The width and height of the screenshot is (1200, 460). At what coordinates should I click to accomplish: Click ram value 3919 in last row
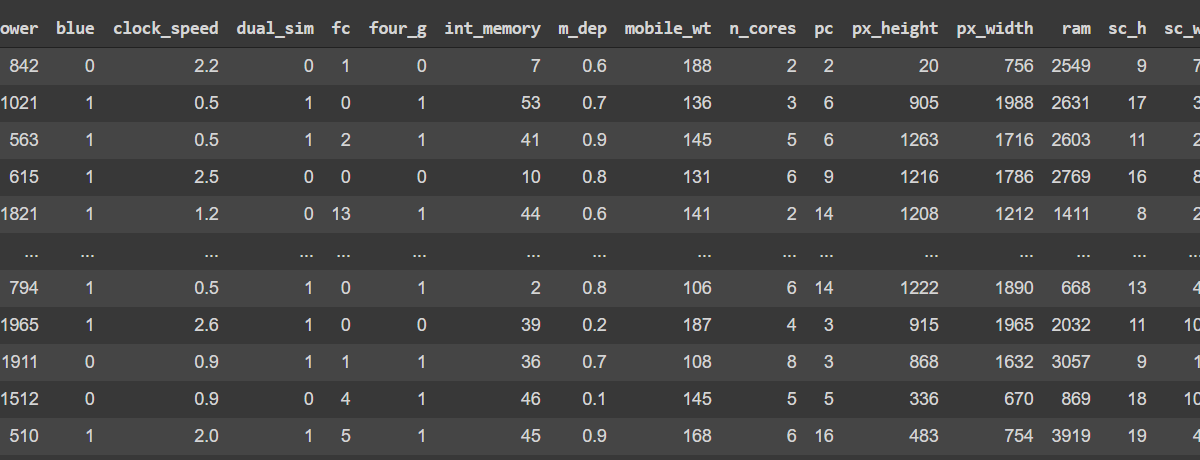coord(1071,435)
